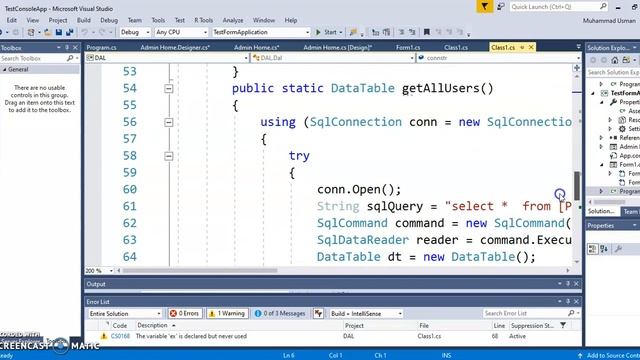Collapse the getAllUsers method at line 54

pyautogui.click(x=169, y=89)
